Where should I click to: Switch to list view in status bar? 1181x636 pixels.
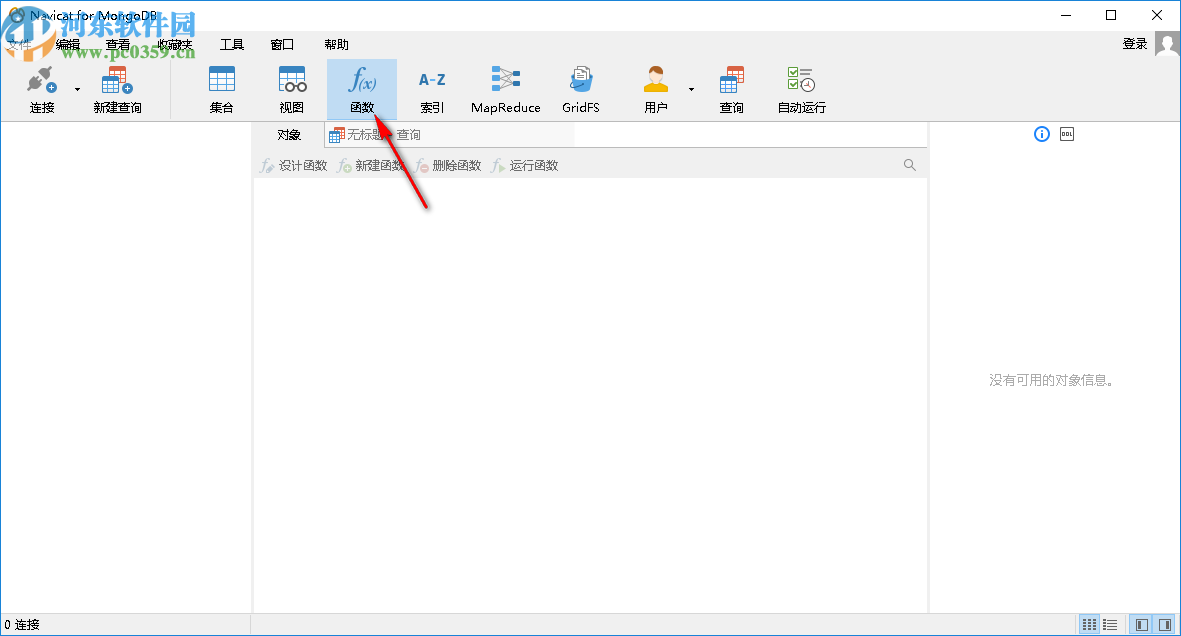pyautogui.click(x=1110, y=625)
